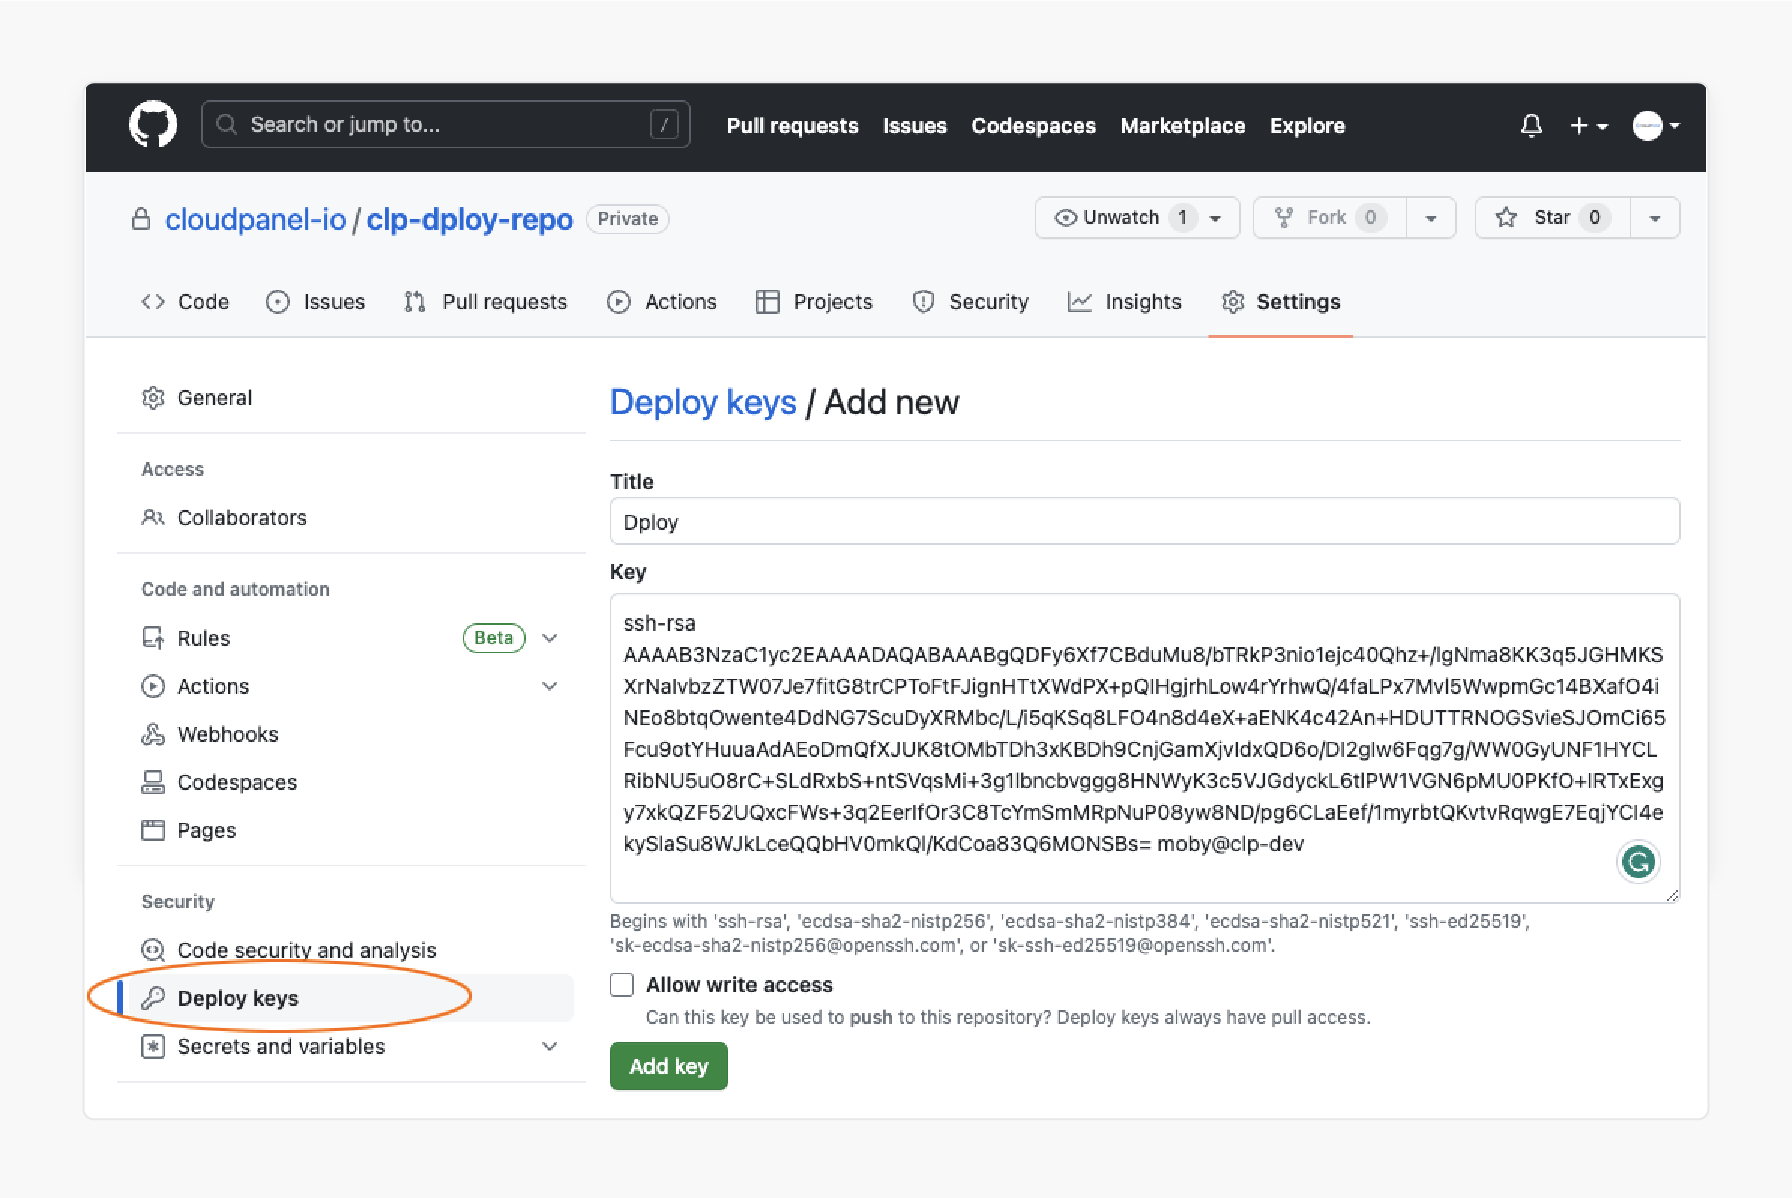
Task: Click the Unwatch button
Action: pos(1137,218)
